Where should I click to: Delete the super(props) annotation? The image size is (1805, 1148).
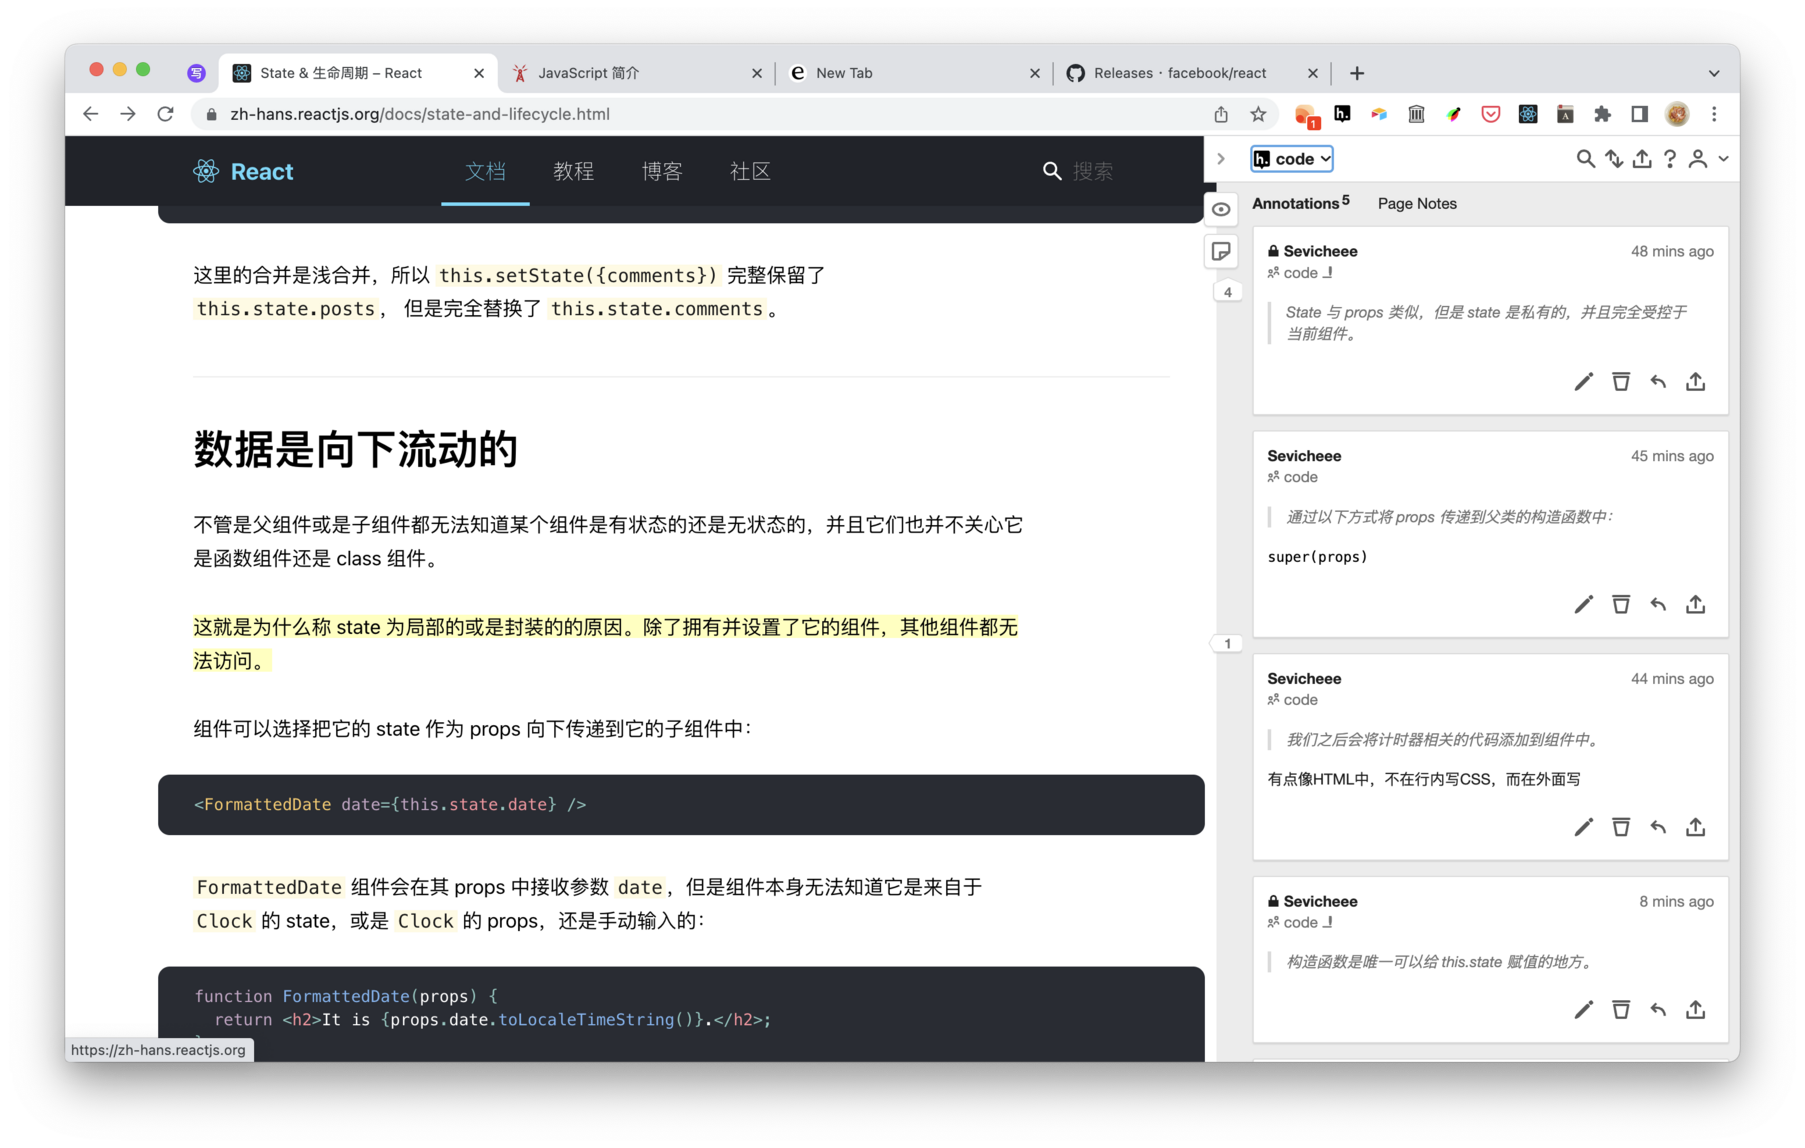click(1621, 605)
